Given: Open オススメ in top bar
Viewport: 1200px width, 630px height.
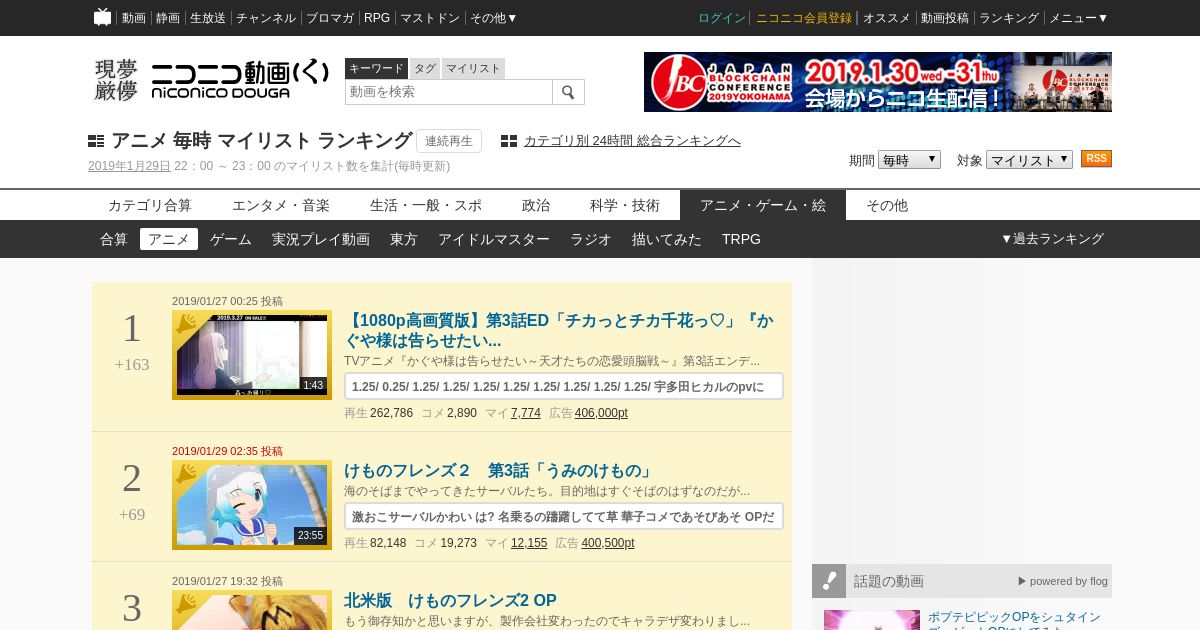Looking at the screenshot, I should pyautogui.click(x=887, y=18).
